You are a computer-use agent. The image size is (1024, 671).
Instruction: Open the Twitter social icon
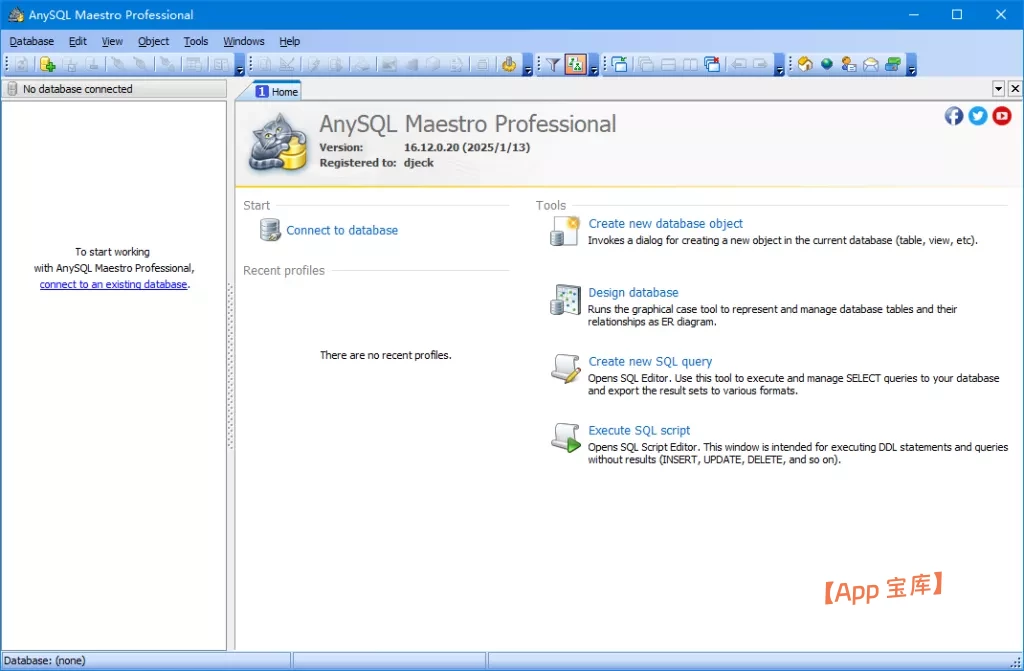pos(978,116)
